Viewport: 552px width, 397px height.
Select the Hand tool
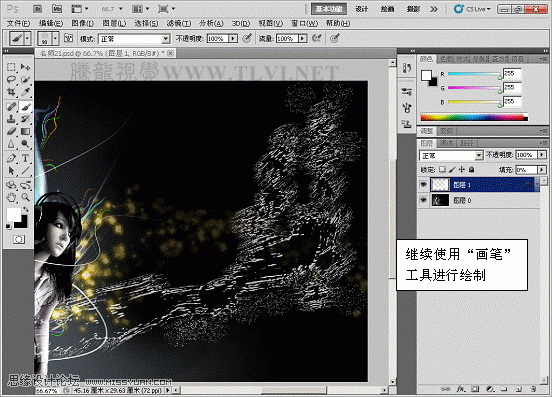[x=11, y=197]
